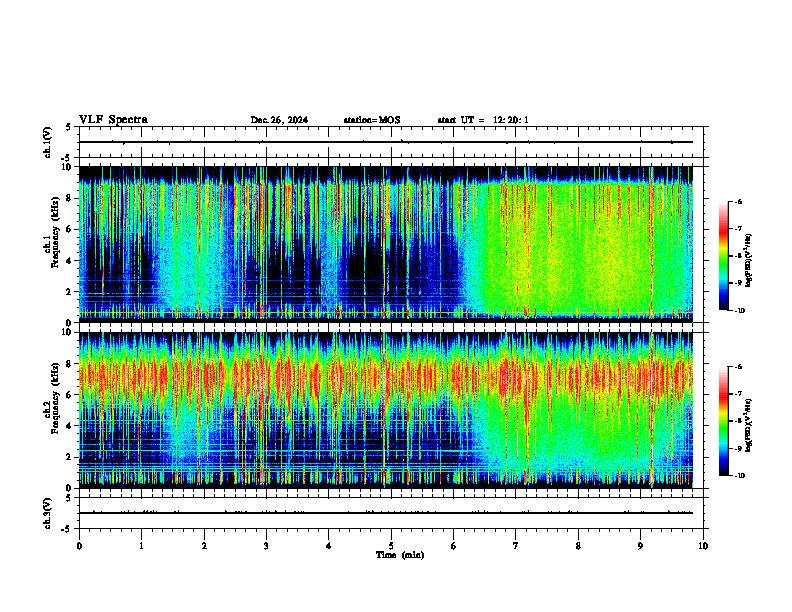Click the ch.3(V) waveform strip

[391, 513]
